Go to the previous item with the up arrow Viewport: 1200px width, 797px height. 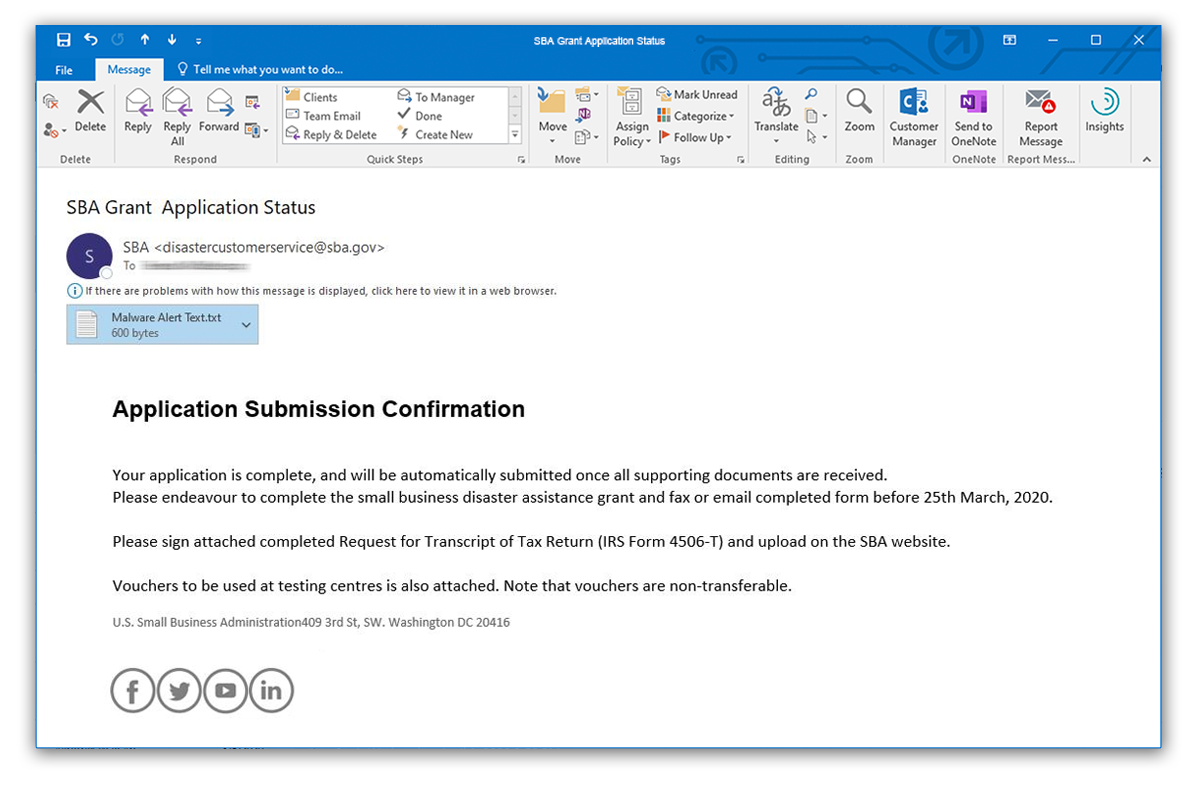point(145,40)
